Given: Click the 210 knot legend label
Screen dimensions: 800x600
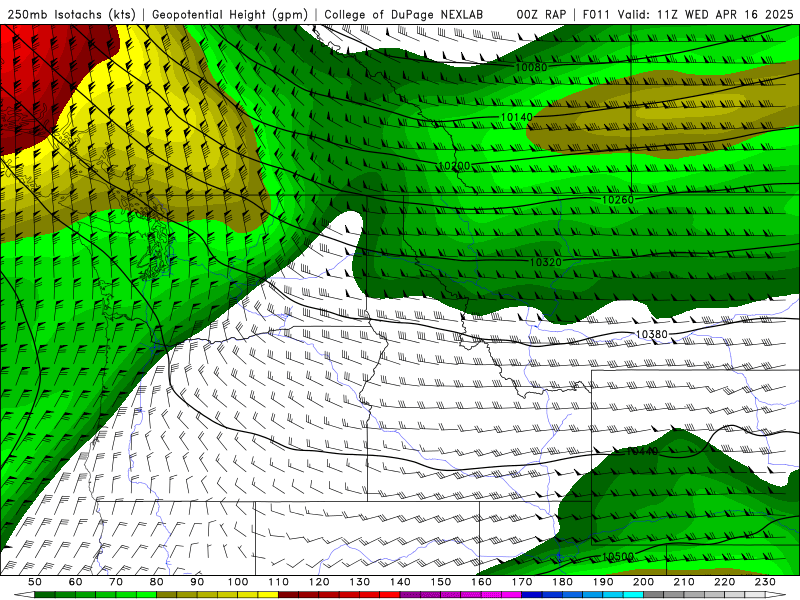Looking at the screenshot, I should (685, 582).
